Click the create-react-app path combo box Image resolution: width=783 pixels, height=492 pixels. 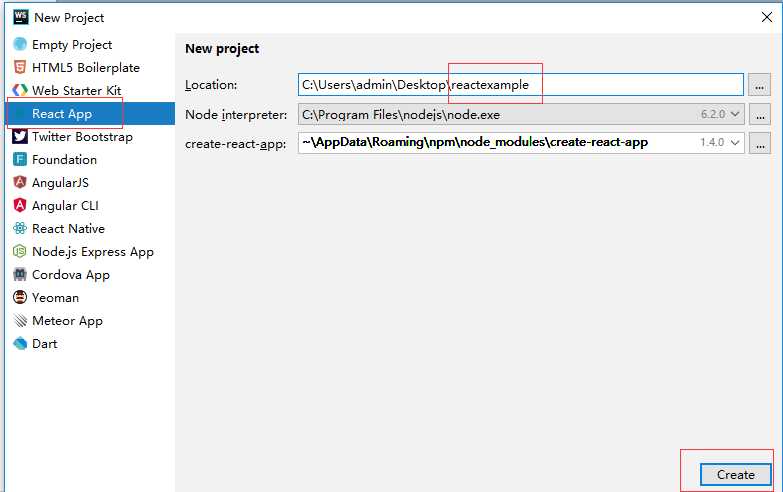521,142
